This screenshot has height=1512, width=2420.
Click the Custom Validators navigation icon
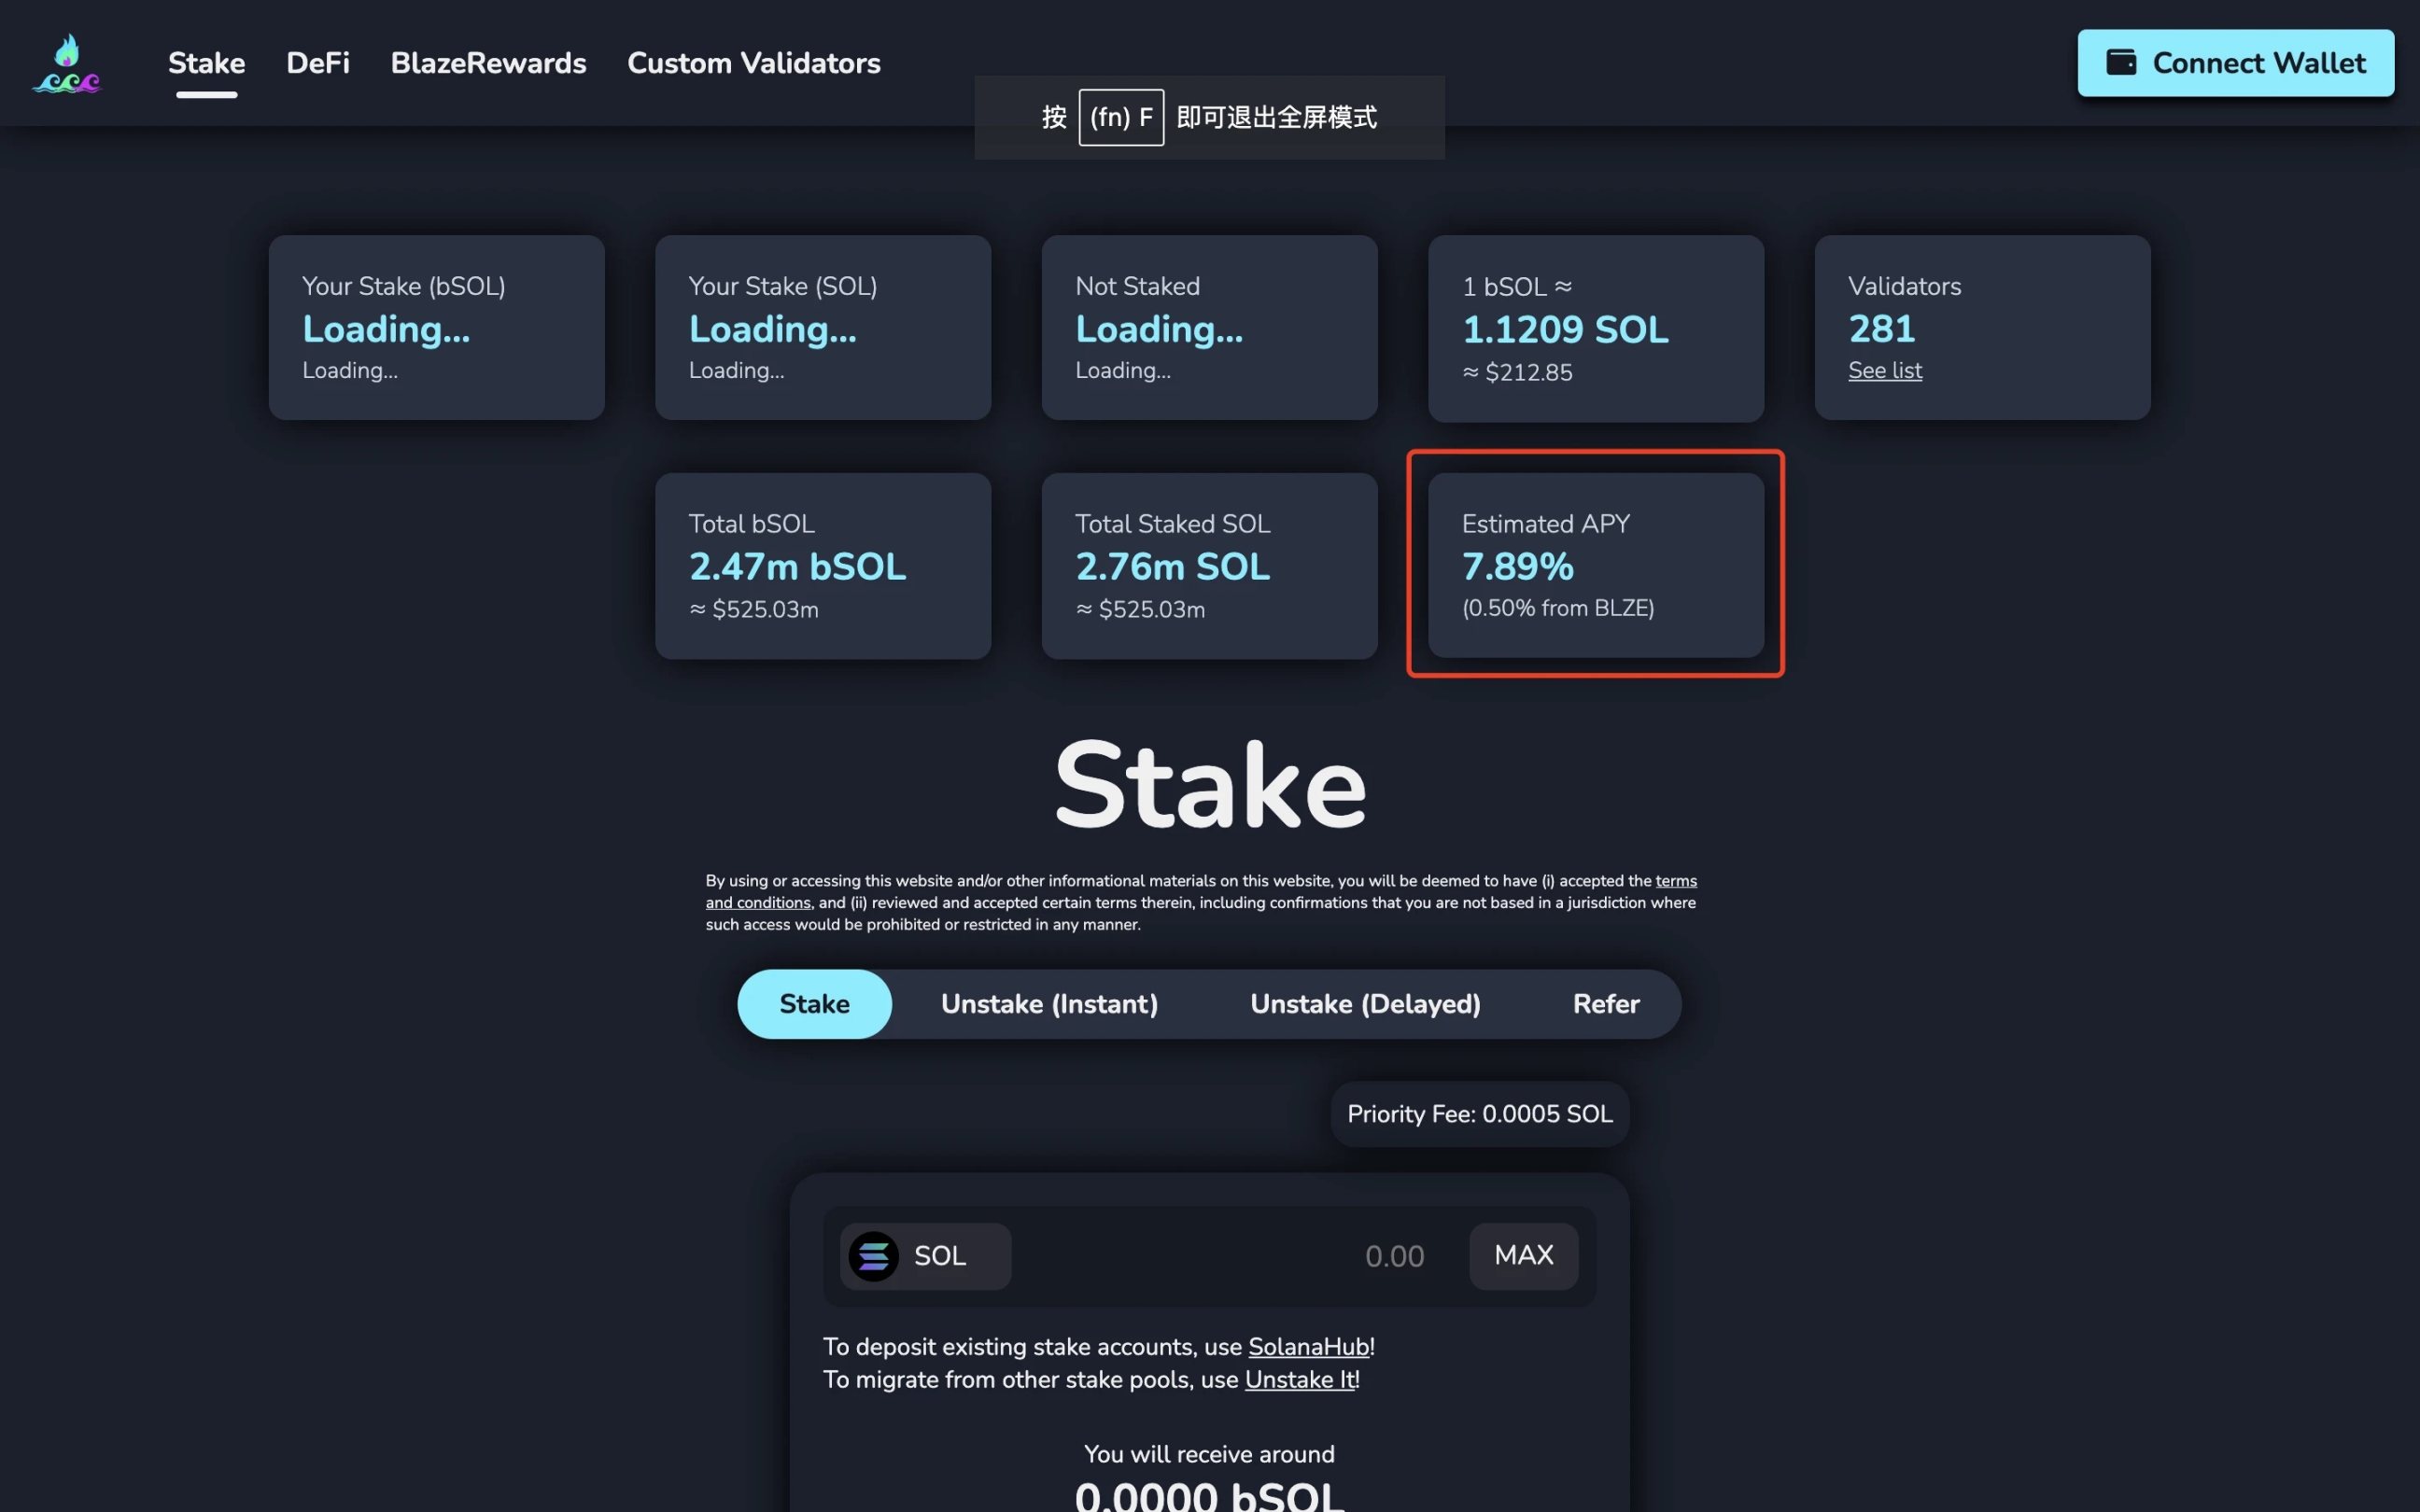tap(753, 61)
